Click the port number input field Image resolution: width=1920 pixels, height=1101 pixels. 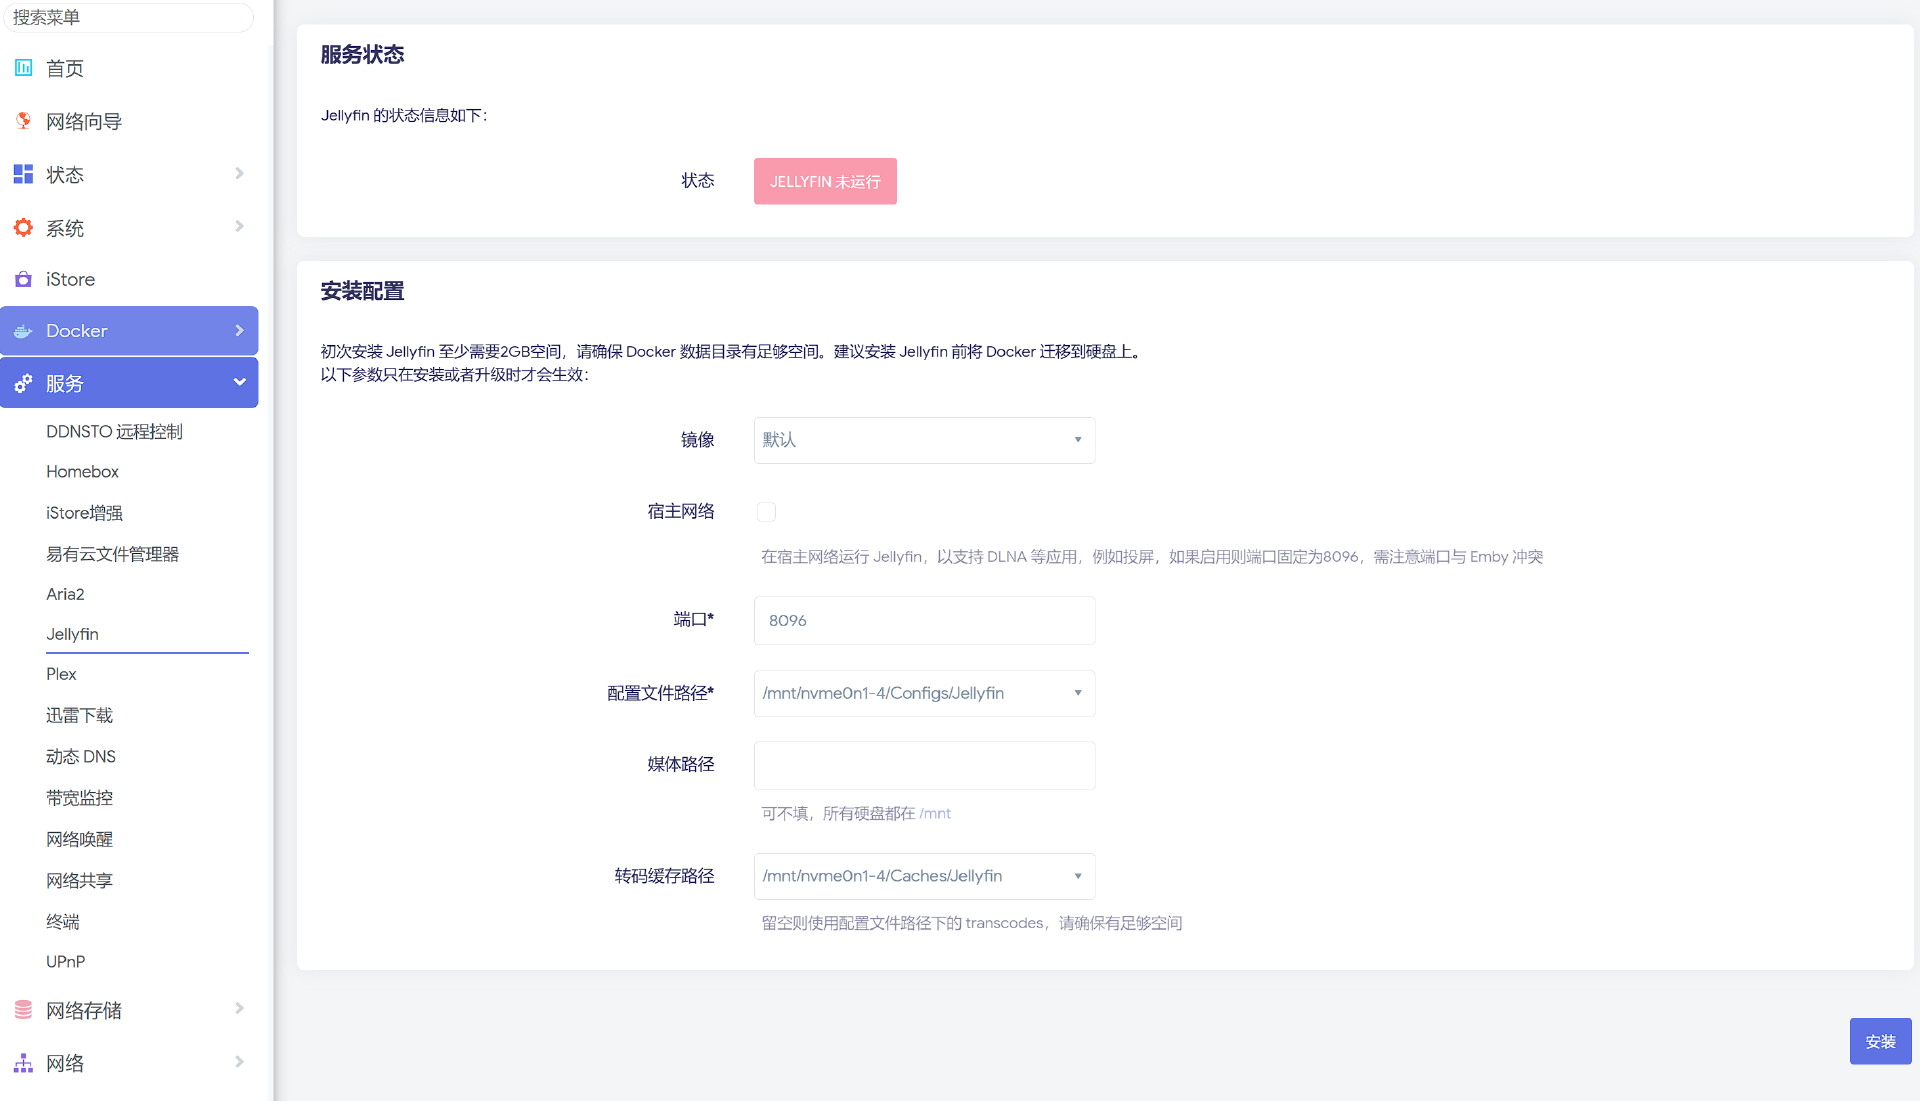924,620
